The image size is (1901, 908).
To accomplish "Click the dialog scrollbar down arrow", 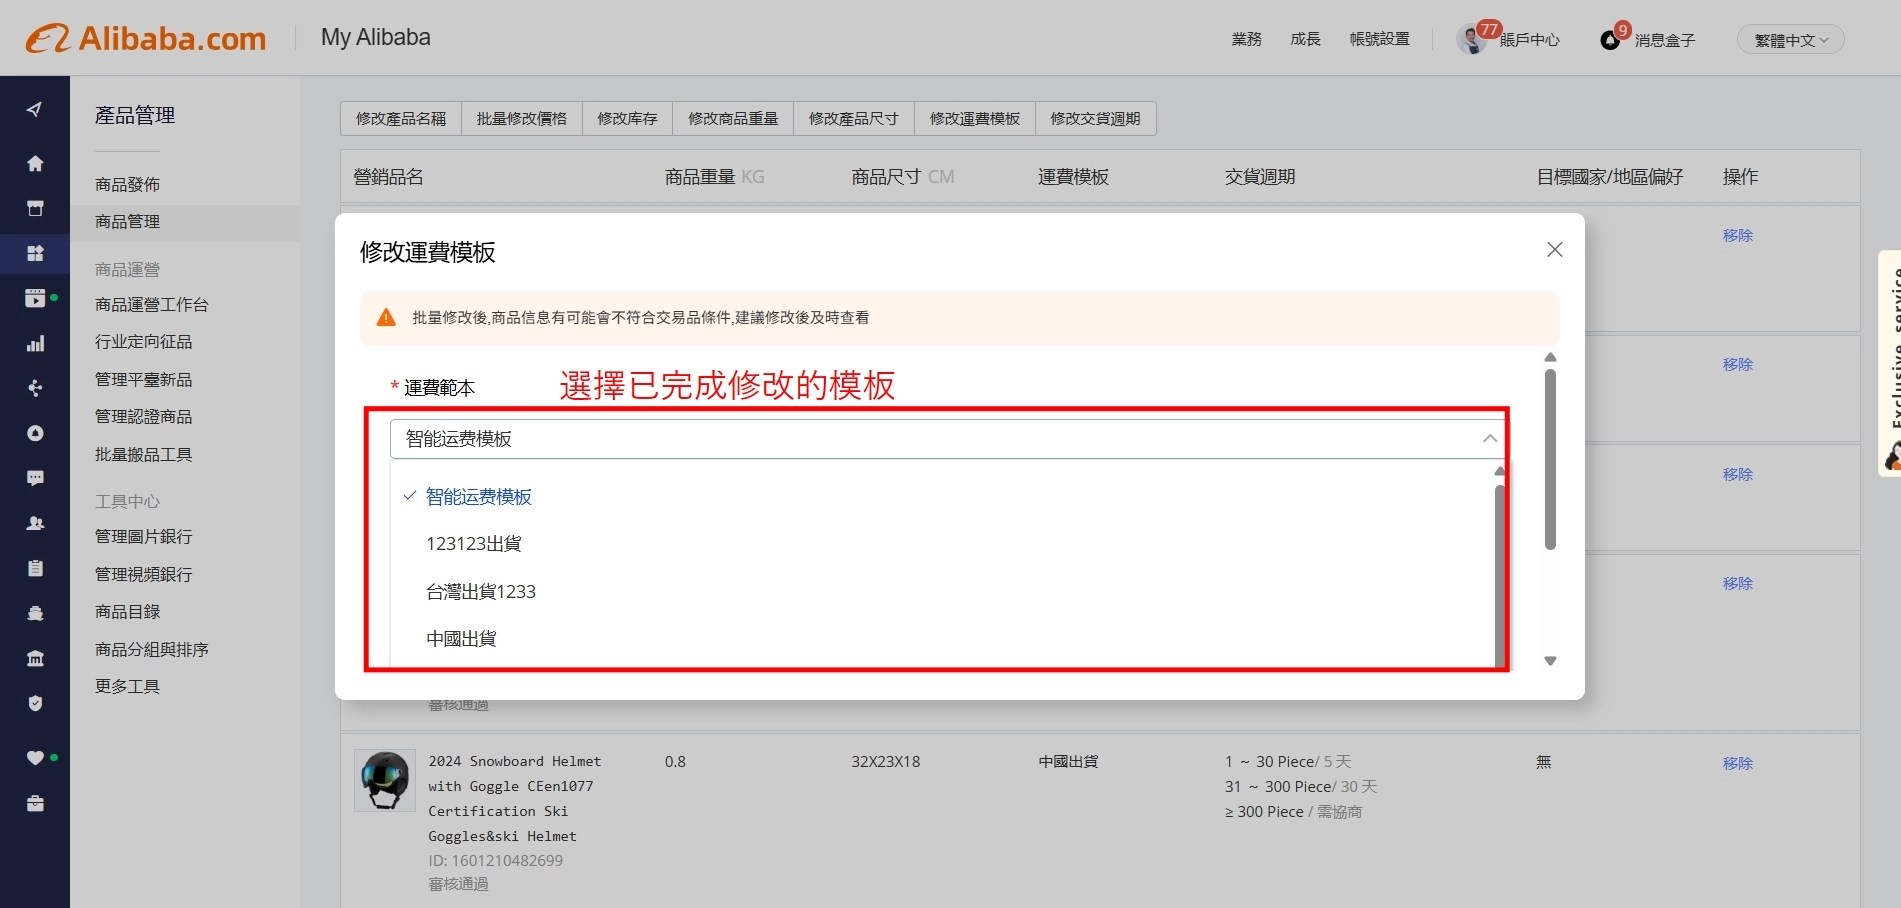I will tap(1550, 661).
